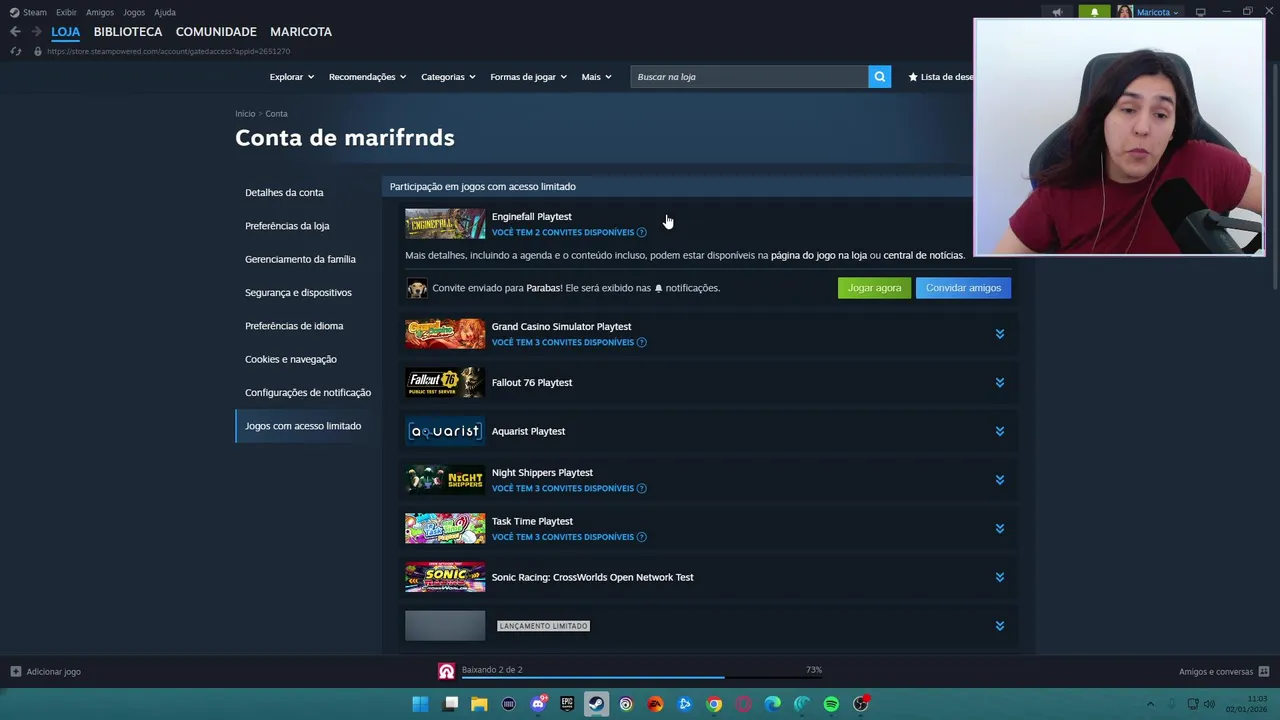Open the Ajuda menu
Image resolution: width=1280 pixels, height=720 pixels.
tap(165, 12)
